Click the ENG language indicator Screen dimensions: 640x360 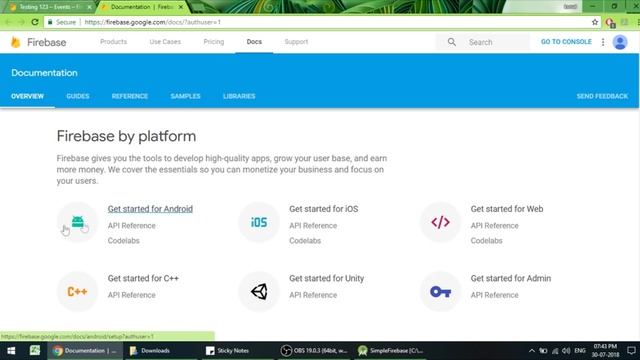580,351
